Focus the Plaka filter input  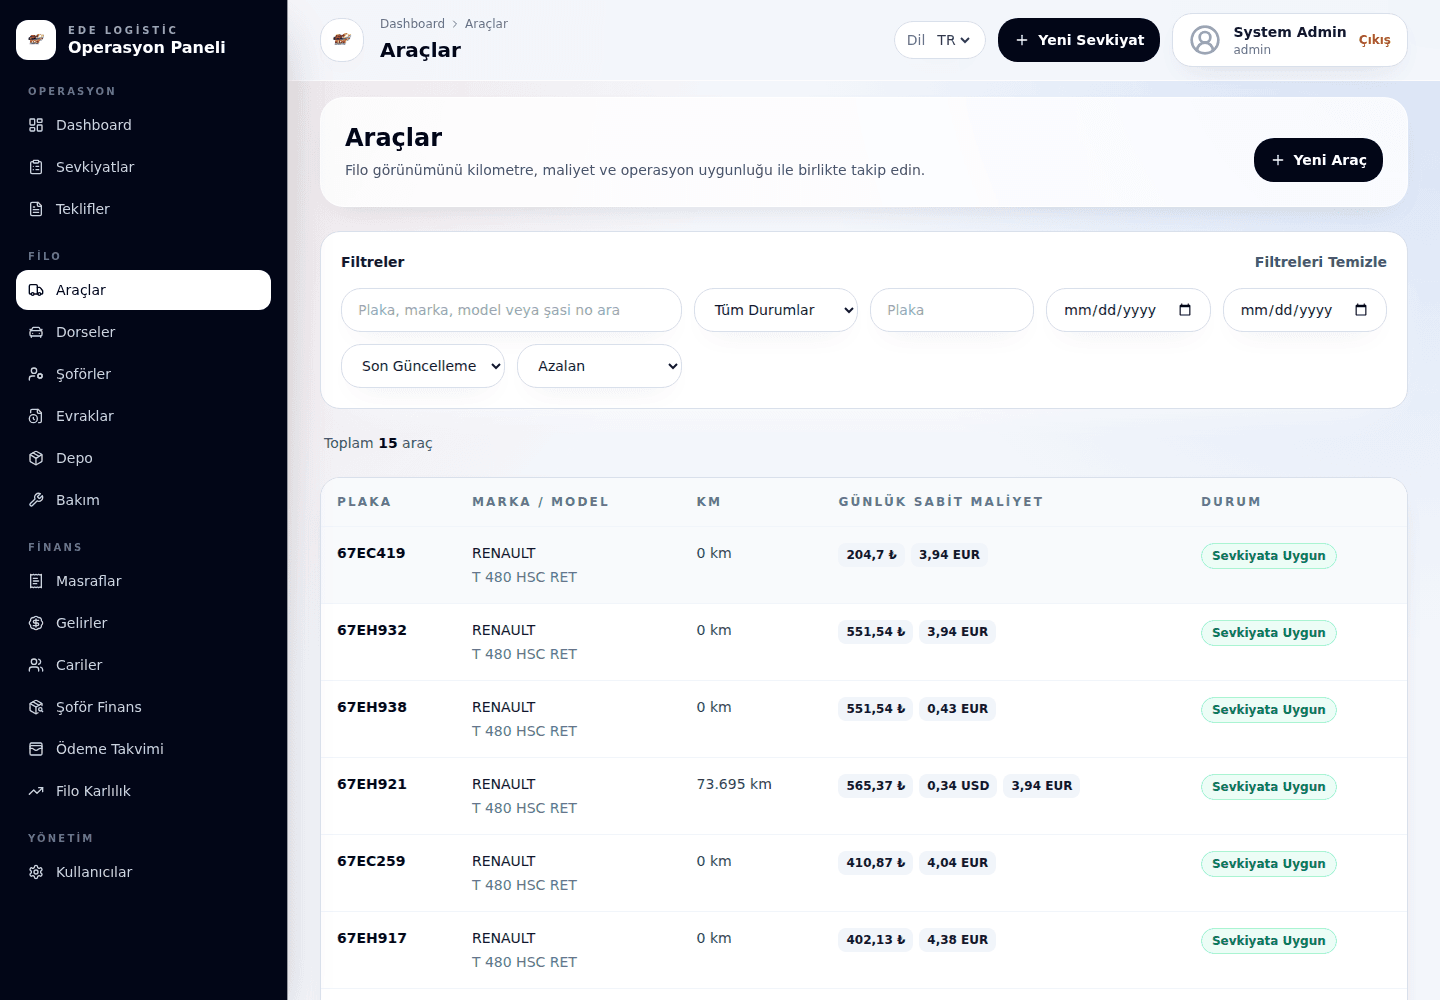(x=952, y=310)
